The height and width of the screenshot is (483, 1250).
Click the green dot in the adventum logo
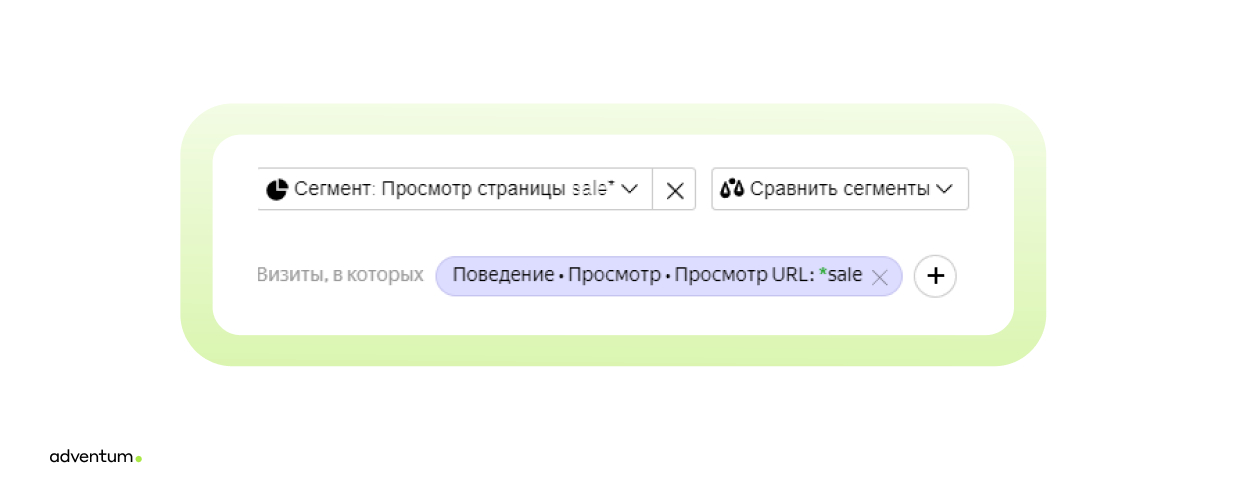[139, 459]
